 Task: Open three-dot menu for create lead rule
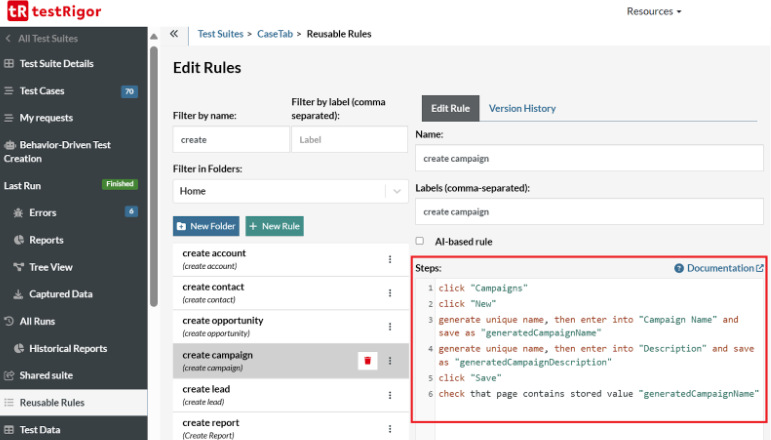tap(390, 394)
